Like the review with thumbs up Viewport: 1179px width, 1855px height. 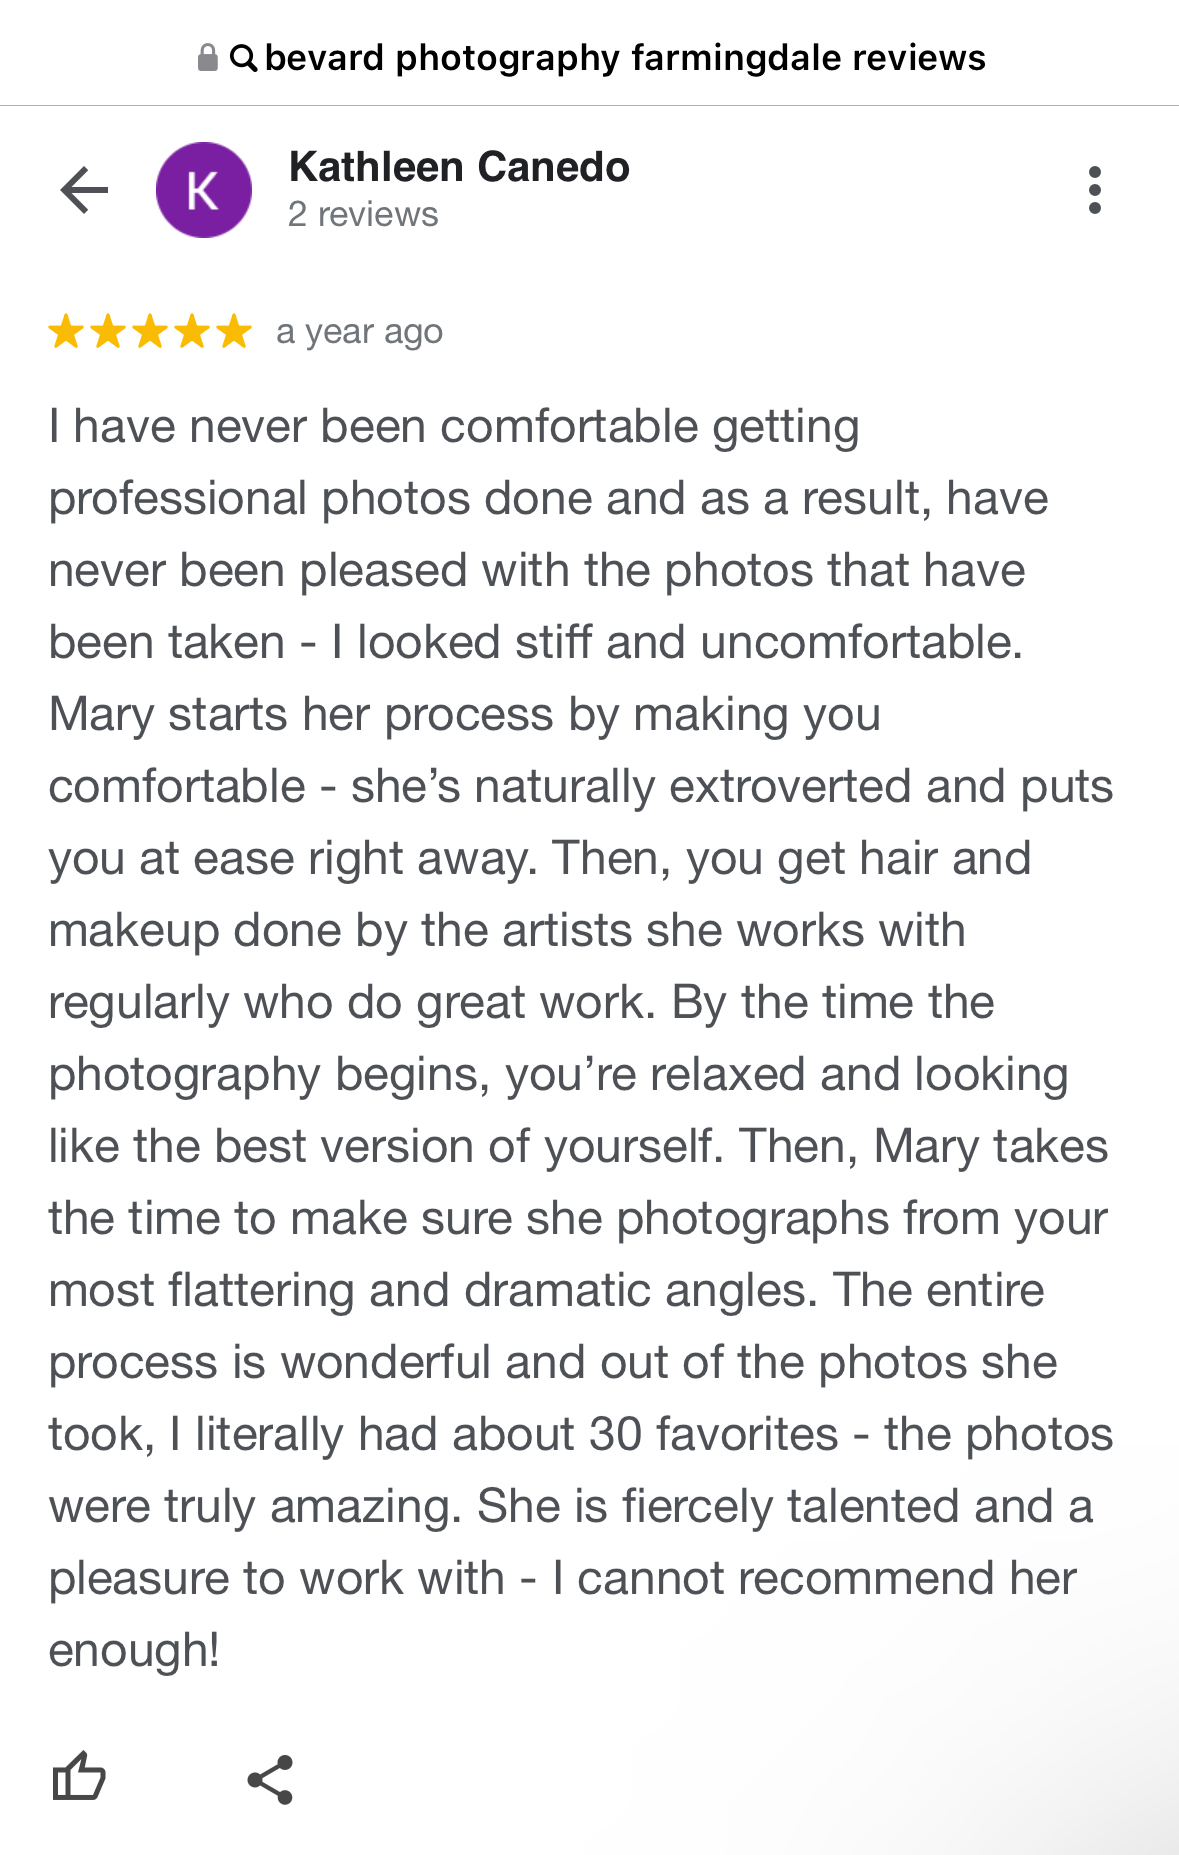(x=78, y=1777)
